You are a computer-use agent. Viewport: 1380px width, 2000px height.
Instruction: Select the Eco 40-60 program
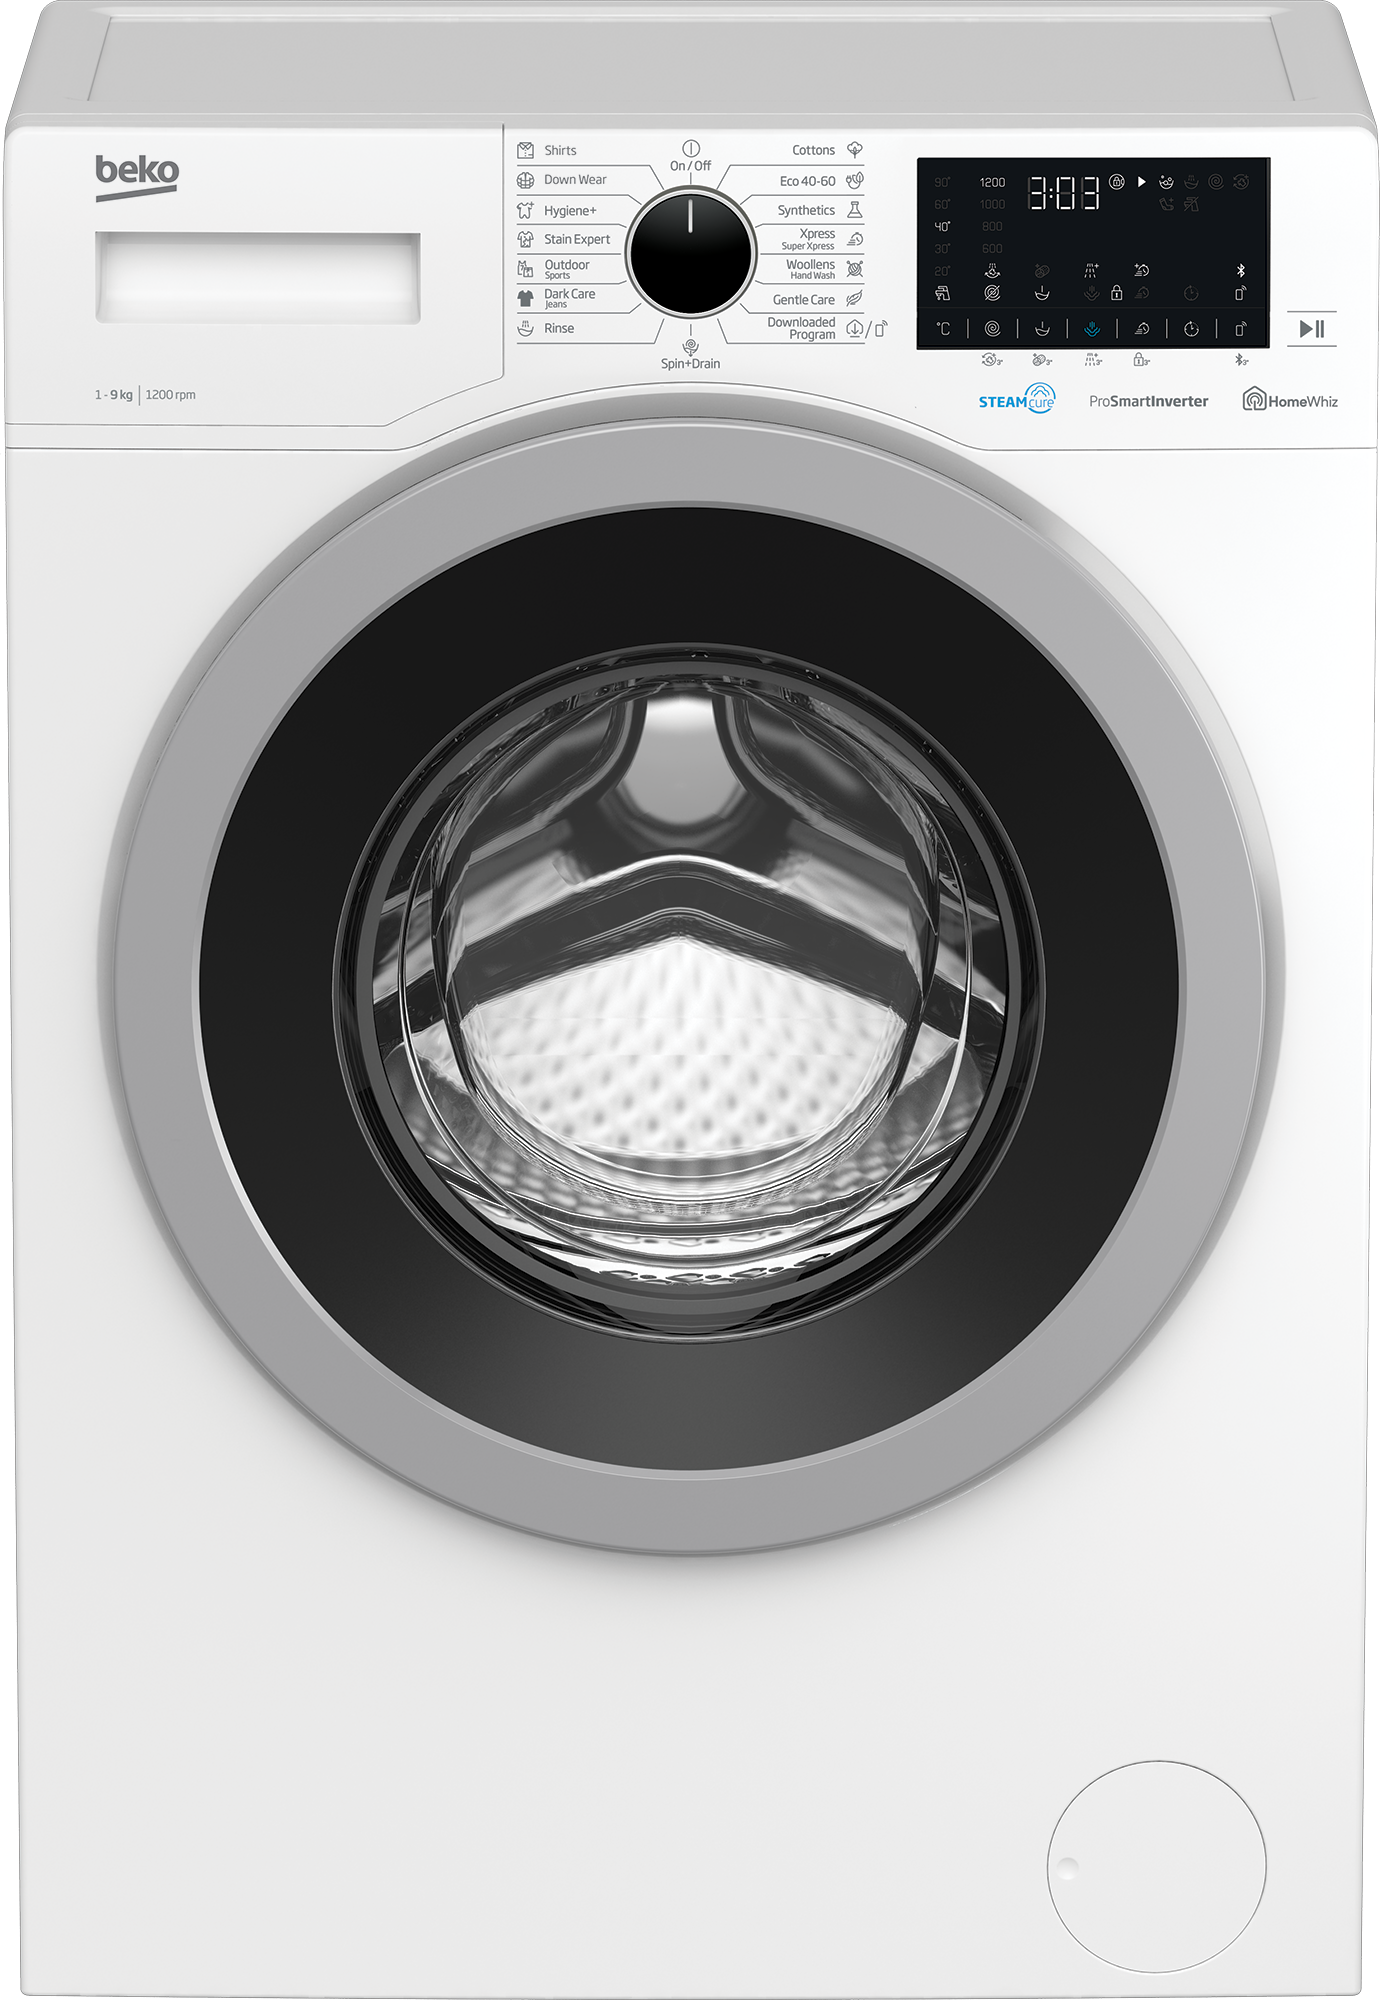coord(807,181)
